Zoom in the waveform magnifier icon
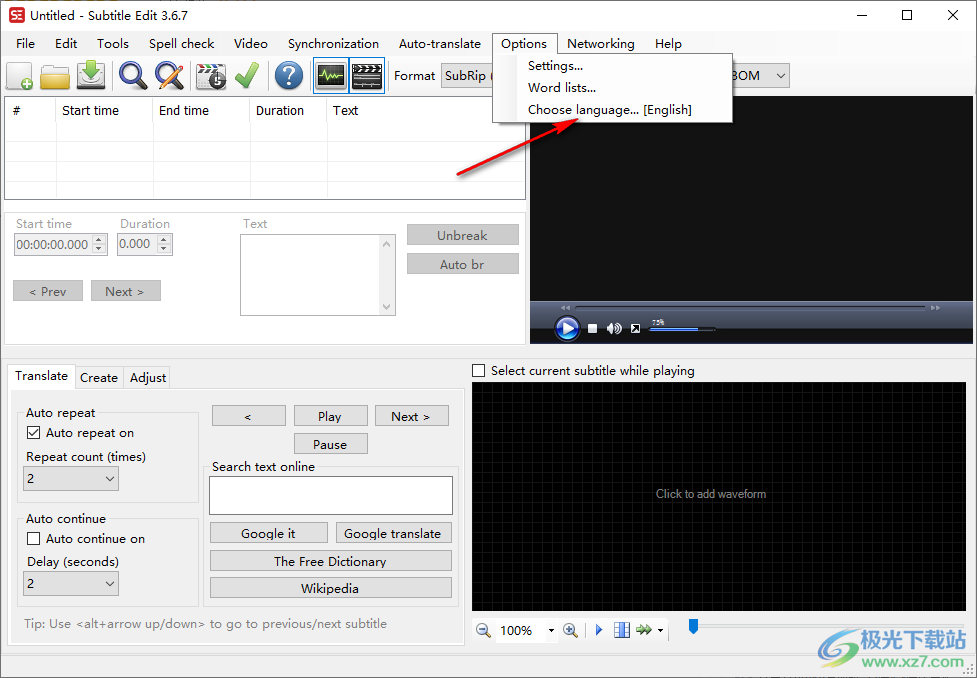Screen dimensions: 977x678 [x=570, y=630]
